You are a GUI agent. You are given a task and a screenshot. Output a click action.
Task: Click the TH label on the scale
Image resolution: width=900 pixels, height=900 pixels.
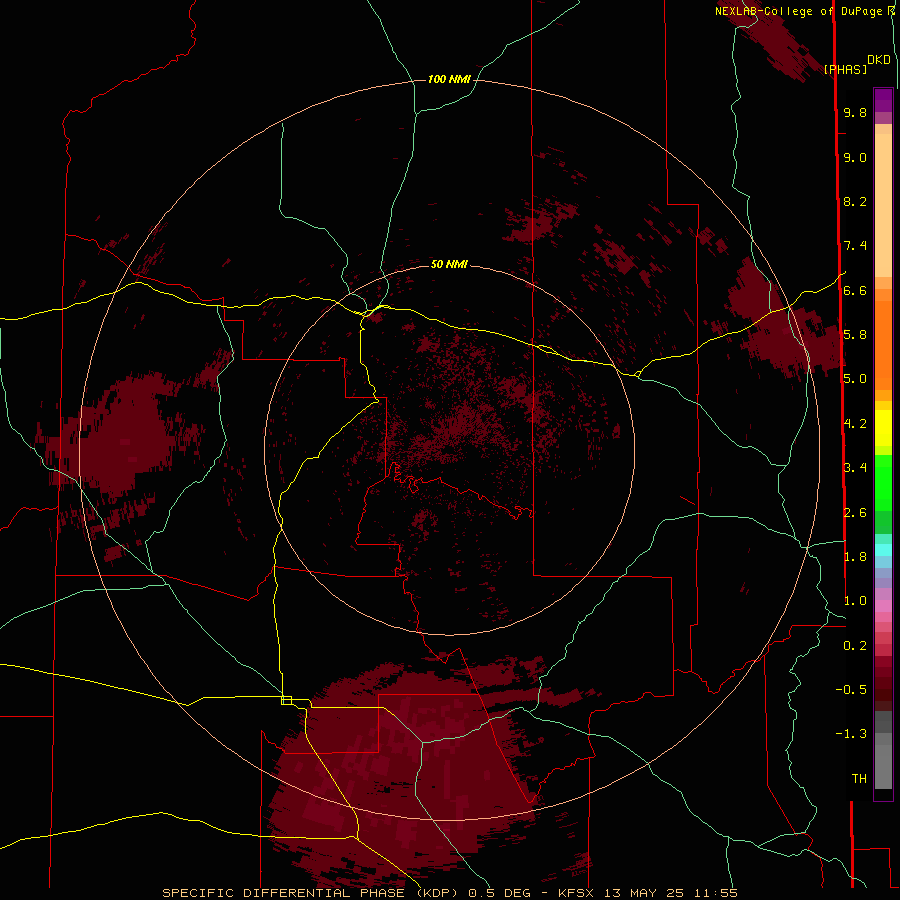click(859, 778)
